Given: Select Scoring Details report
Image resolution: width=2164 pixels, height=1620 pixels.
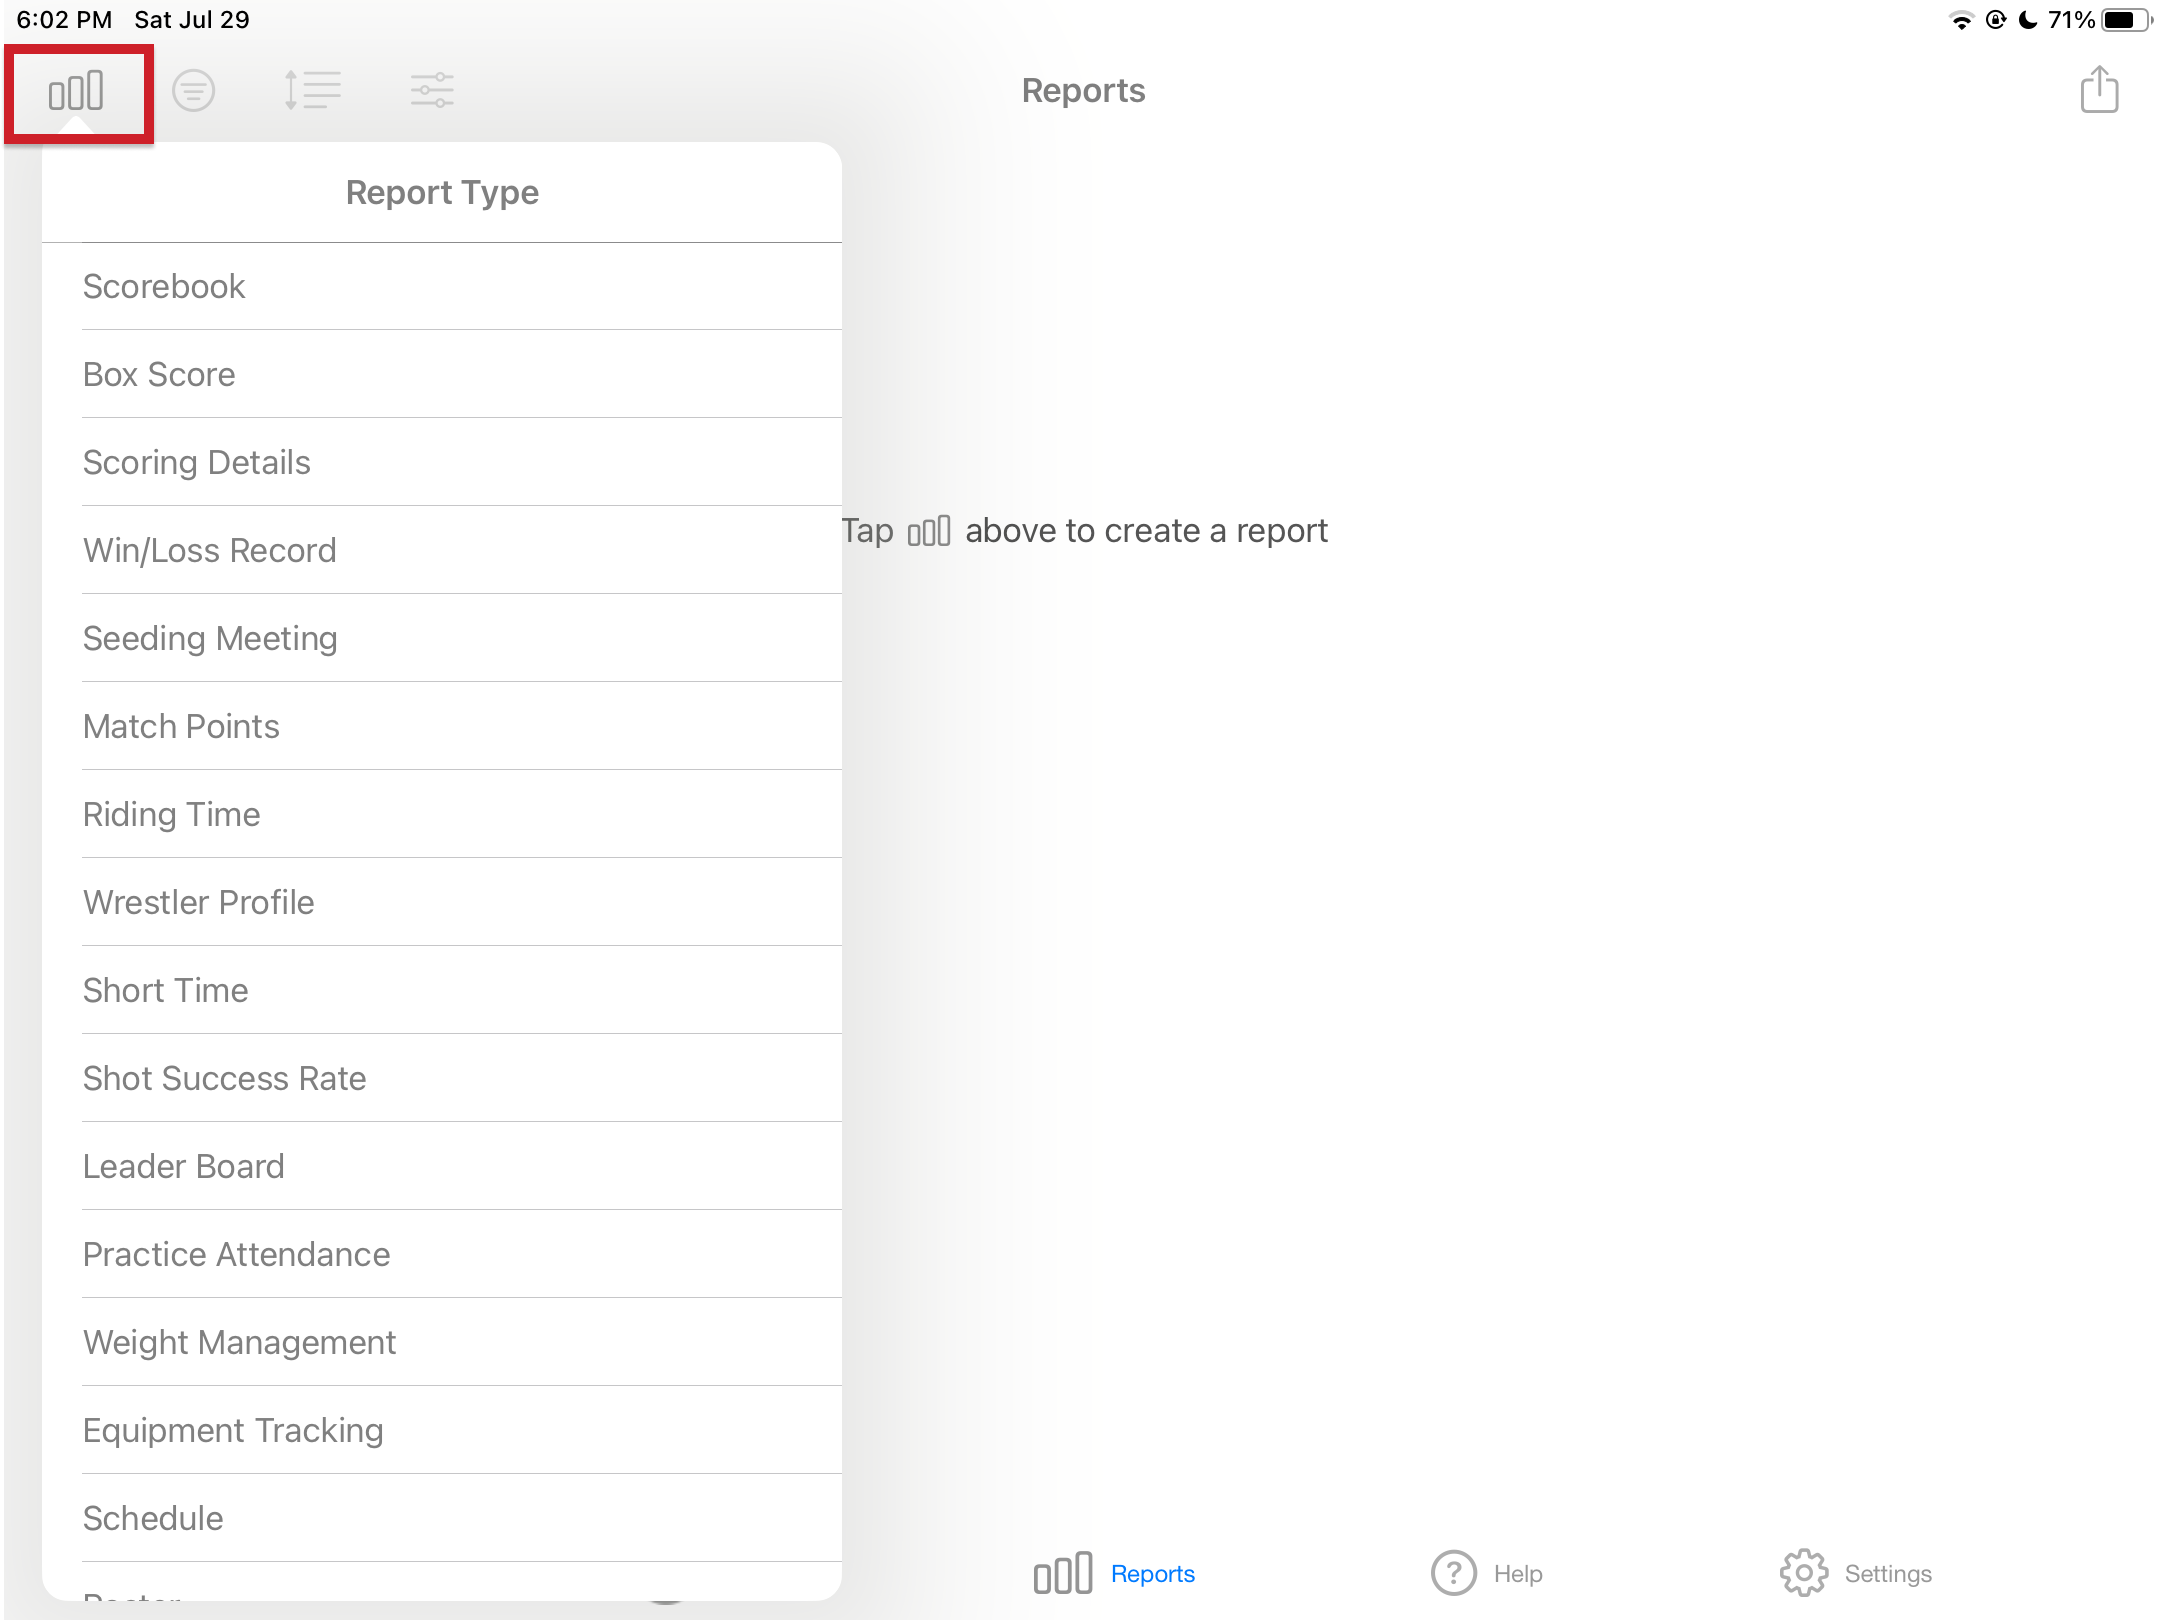Looking at the screenshot, I should tap(196, 463).
